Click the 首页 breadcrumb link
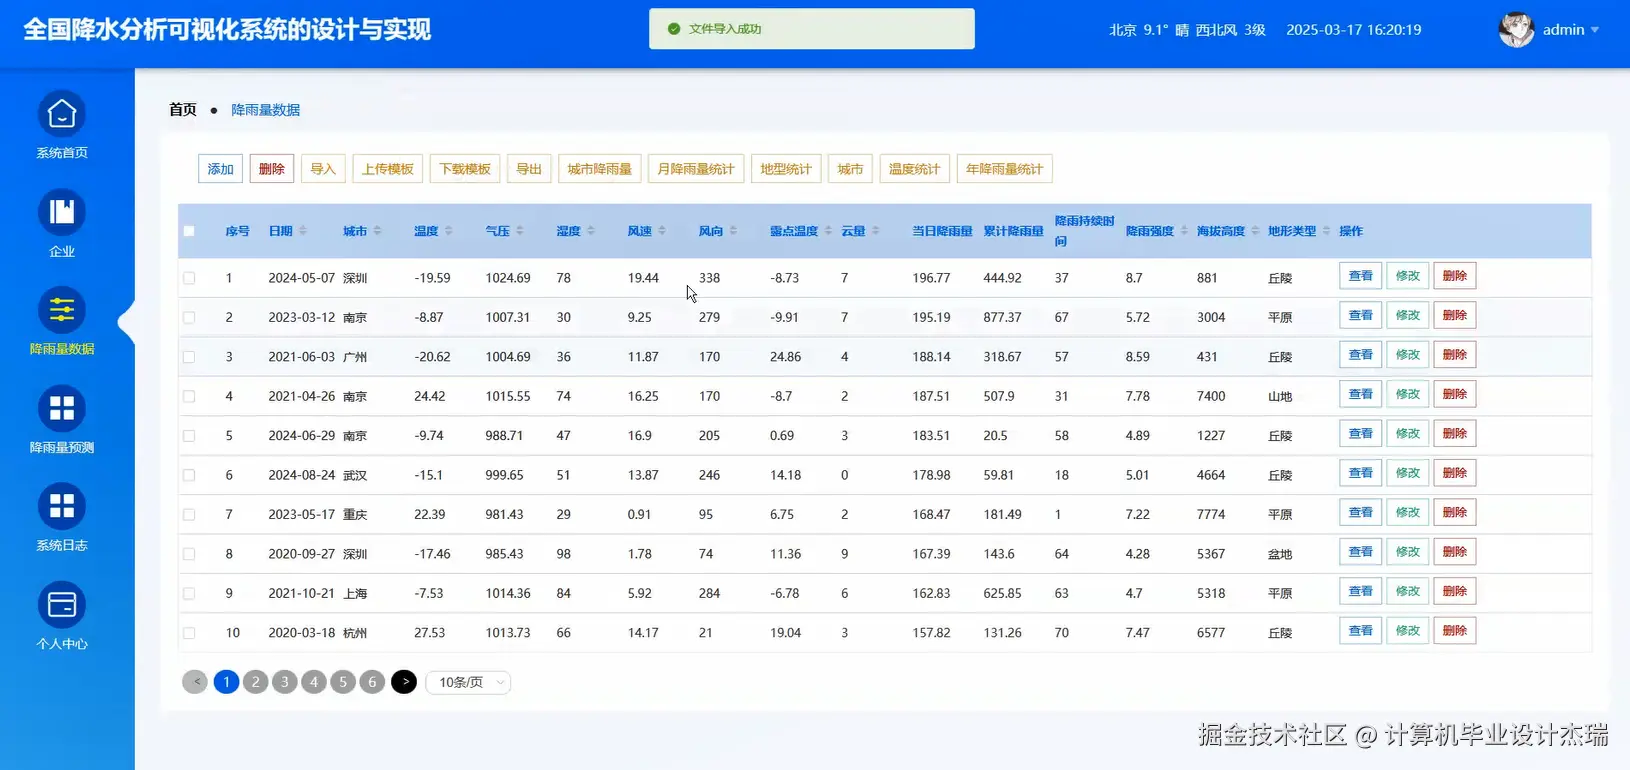Image resolution: width=1630 pixels, height=770 pixels. [x=183, y=110]
